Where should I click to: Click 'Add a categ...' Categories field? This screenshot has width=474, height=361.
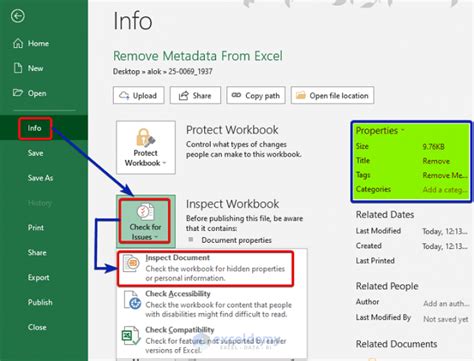[x=445, y=190]
